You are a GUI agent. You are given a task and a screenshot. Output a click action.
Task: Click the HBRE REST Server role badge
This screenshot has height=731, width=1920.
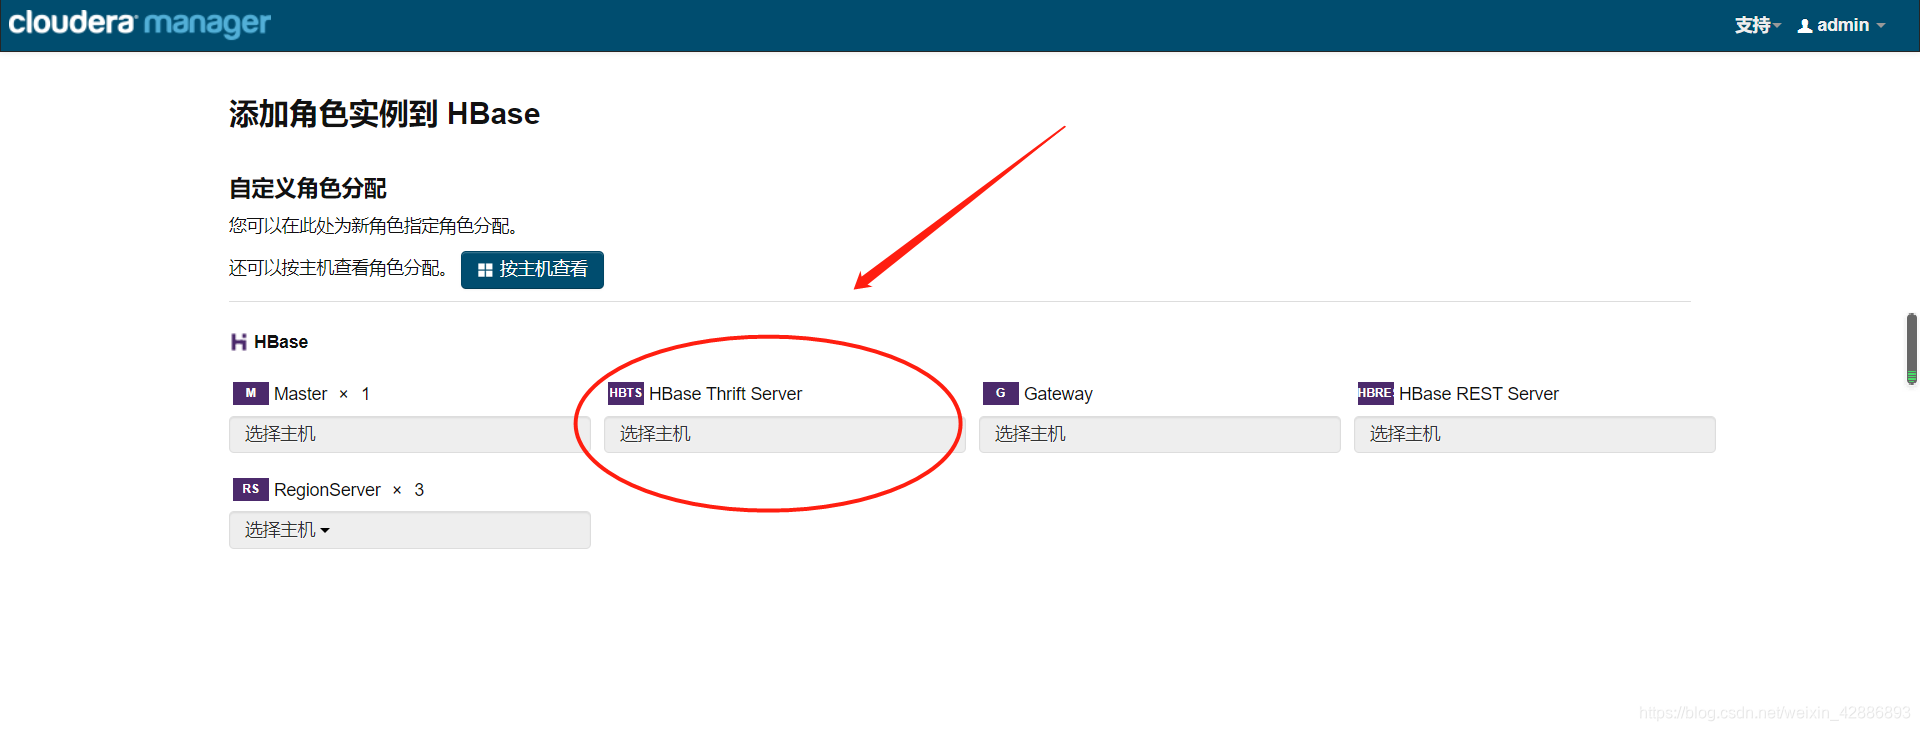click(x=1375, y=393)
